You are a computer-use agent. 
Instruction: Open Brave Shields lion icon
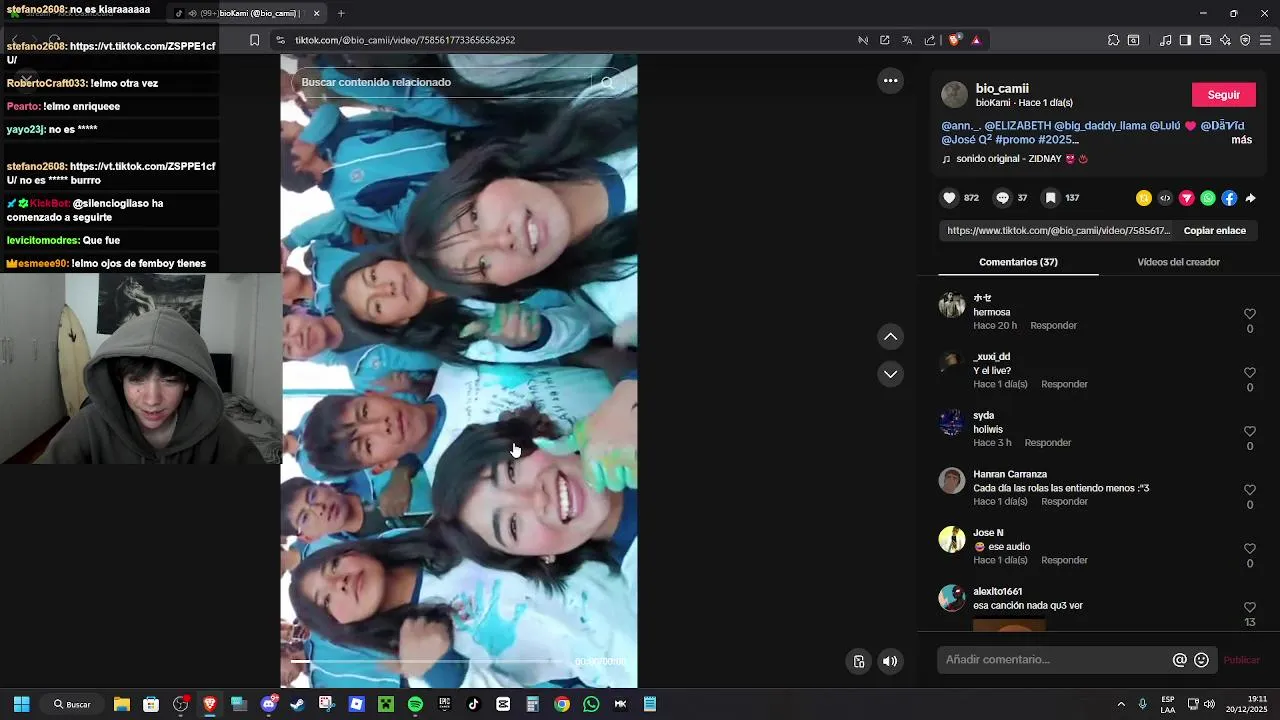pyautogui.click(x=954, y=40)
